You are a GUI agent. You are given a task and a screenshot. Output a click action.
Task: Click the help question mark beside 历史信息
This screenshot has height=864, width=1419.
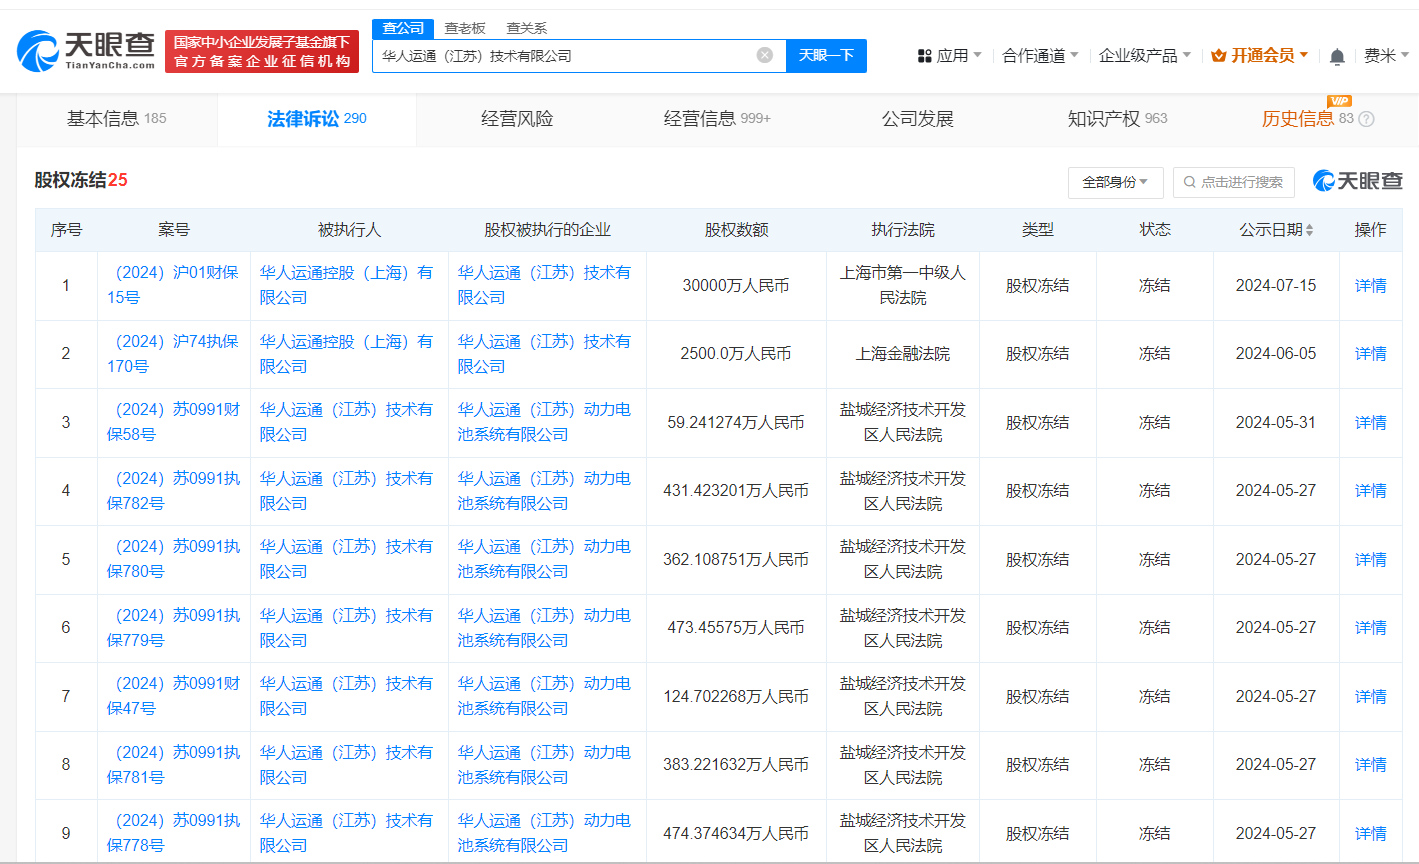[1367, 119]
